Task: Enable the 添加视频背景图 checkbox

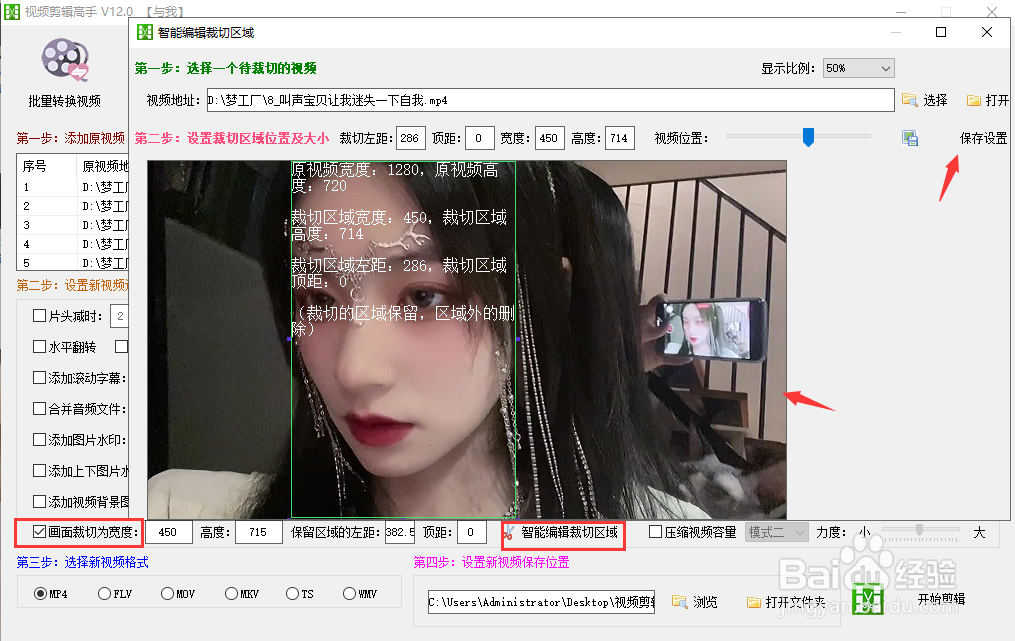Action: (x=39, y=502)
